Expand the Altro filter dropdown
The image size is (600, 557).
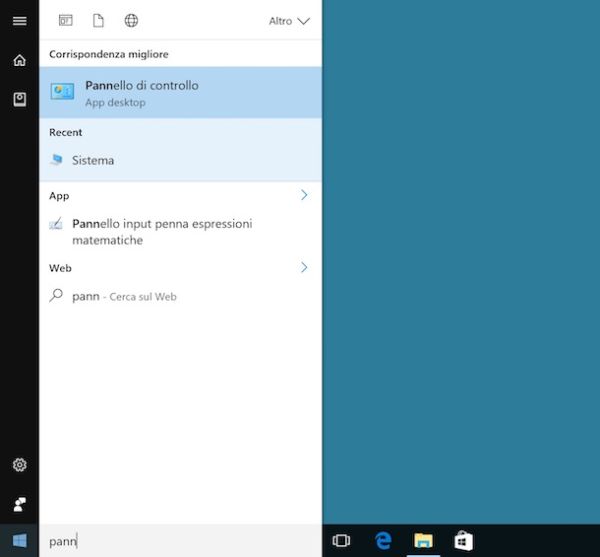[x=289, y=21]
